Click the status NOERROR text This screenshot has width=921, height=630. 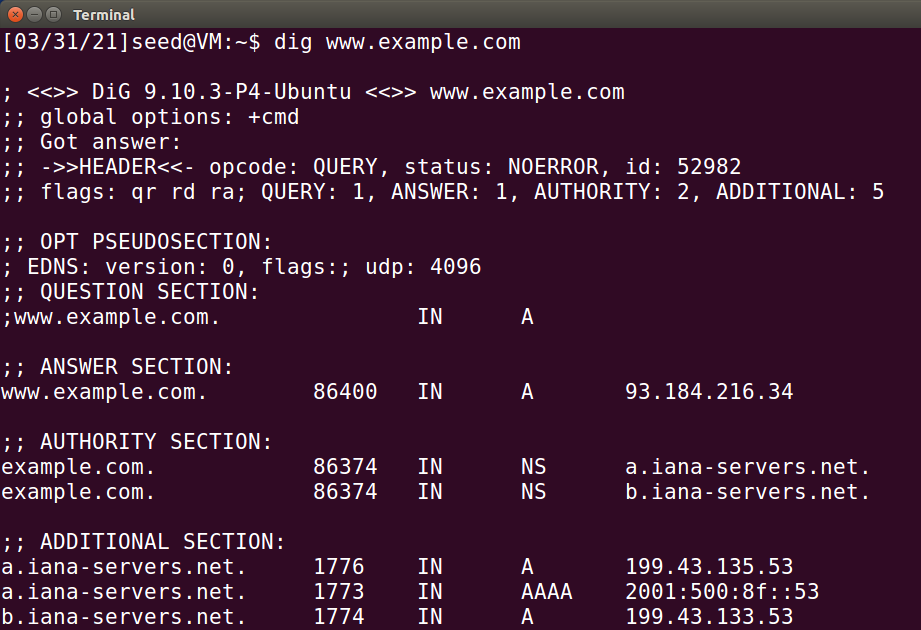coord(553,167)
